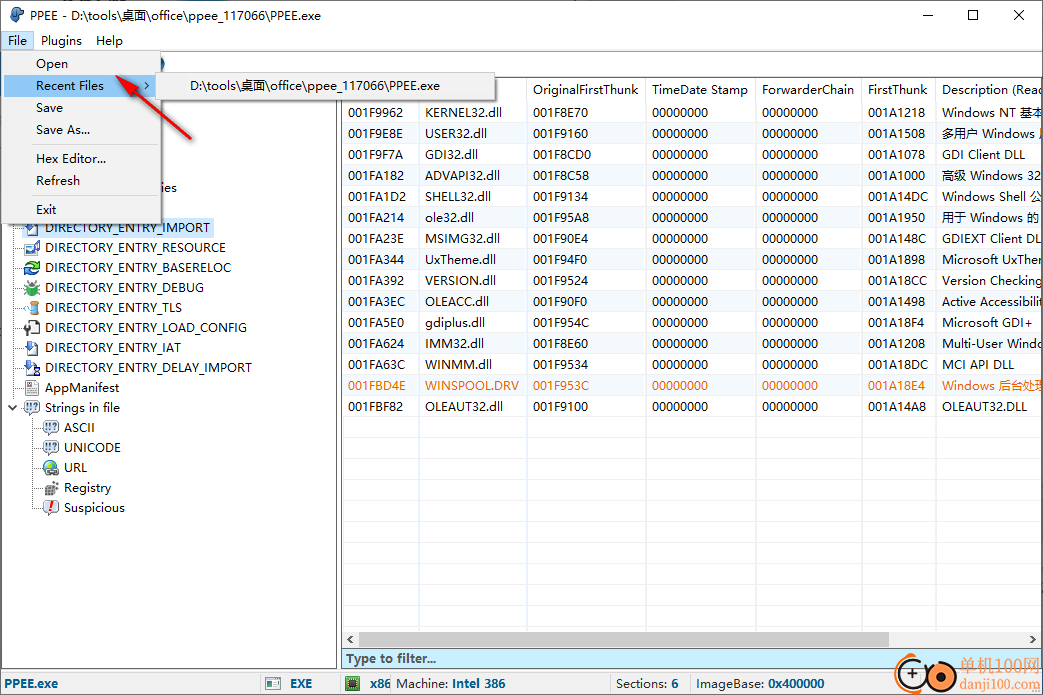Click the URL globe icon
Screen dimensions: 1043x695
click(x=51, y=468)
